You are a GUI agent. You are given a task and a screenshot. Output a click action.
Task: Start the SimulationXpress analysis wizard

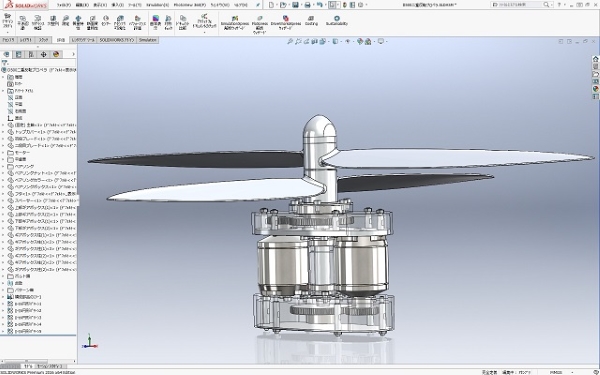point(235,23)
